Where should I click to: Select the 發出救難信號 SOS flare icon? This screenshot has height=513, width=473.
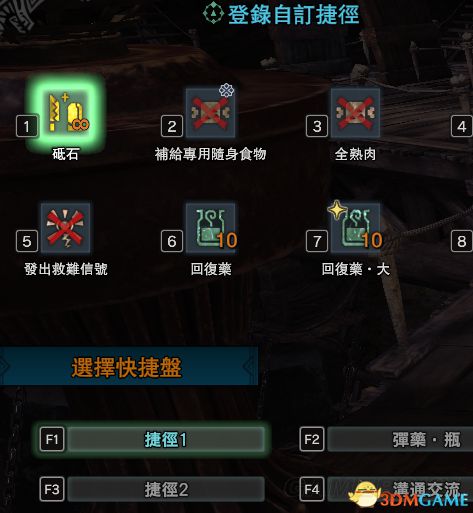[x=66, y=227]
